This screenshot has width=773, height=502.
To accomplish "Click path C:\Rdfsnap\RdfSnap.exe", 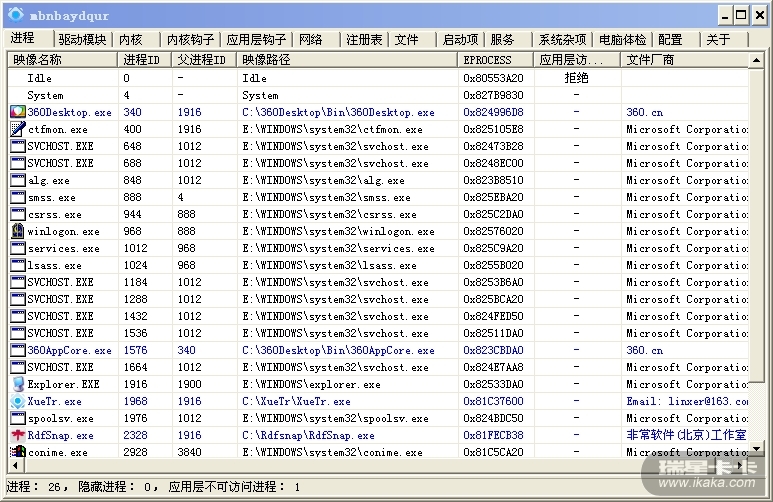I will [308, 435].
